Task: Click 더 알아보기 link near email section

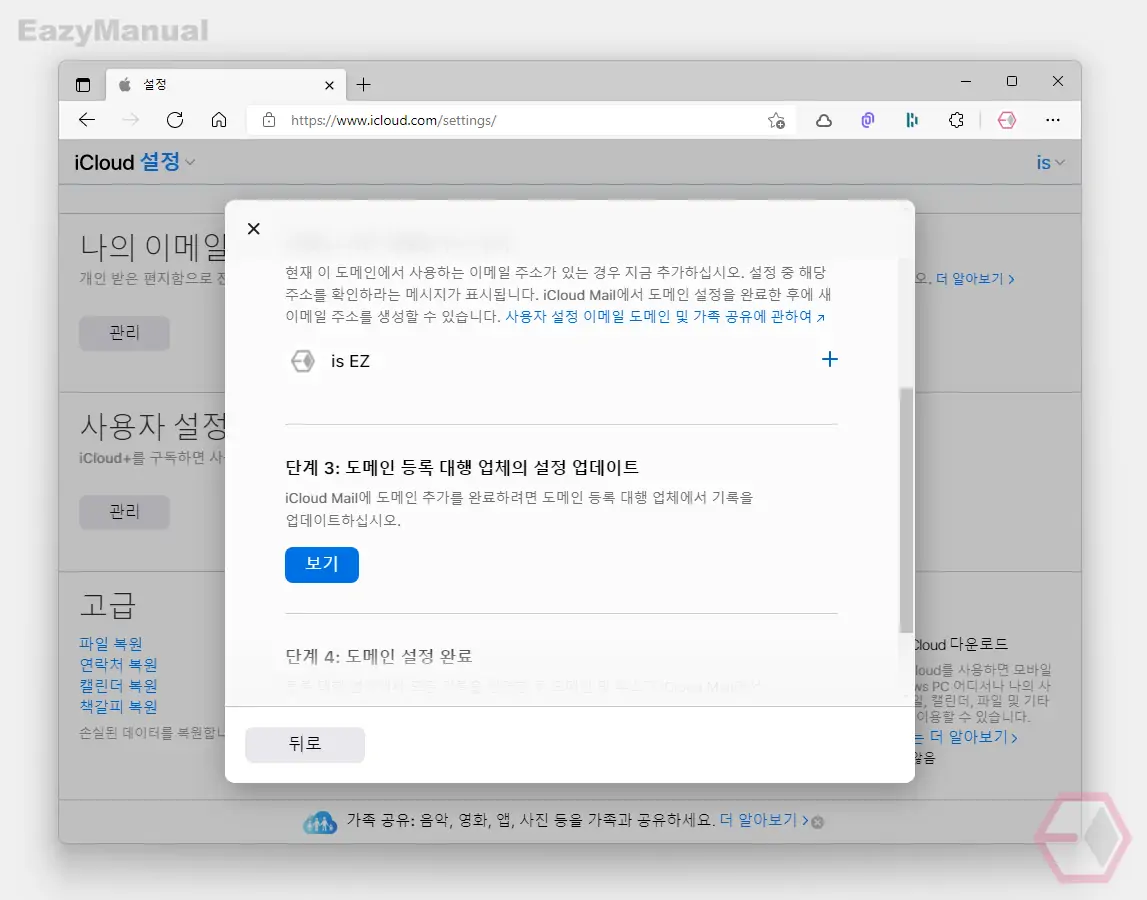Action: point(975,279)
